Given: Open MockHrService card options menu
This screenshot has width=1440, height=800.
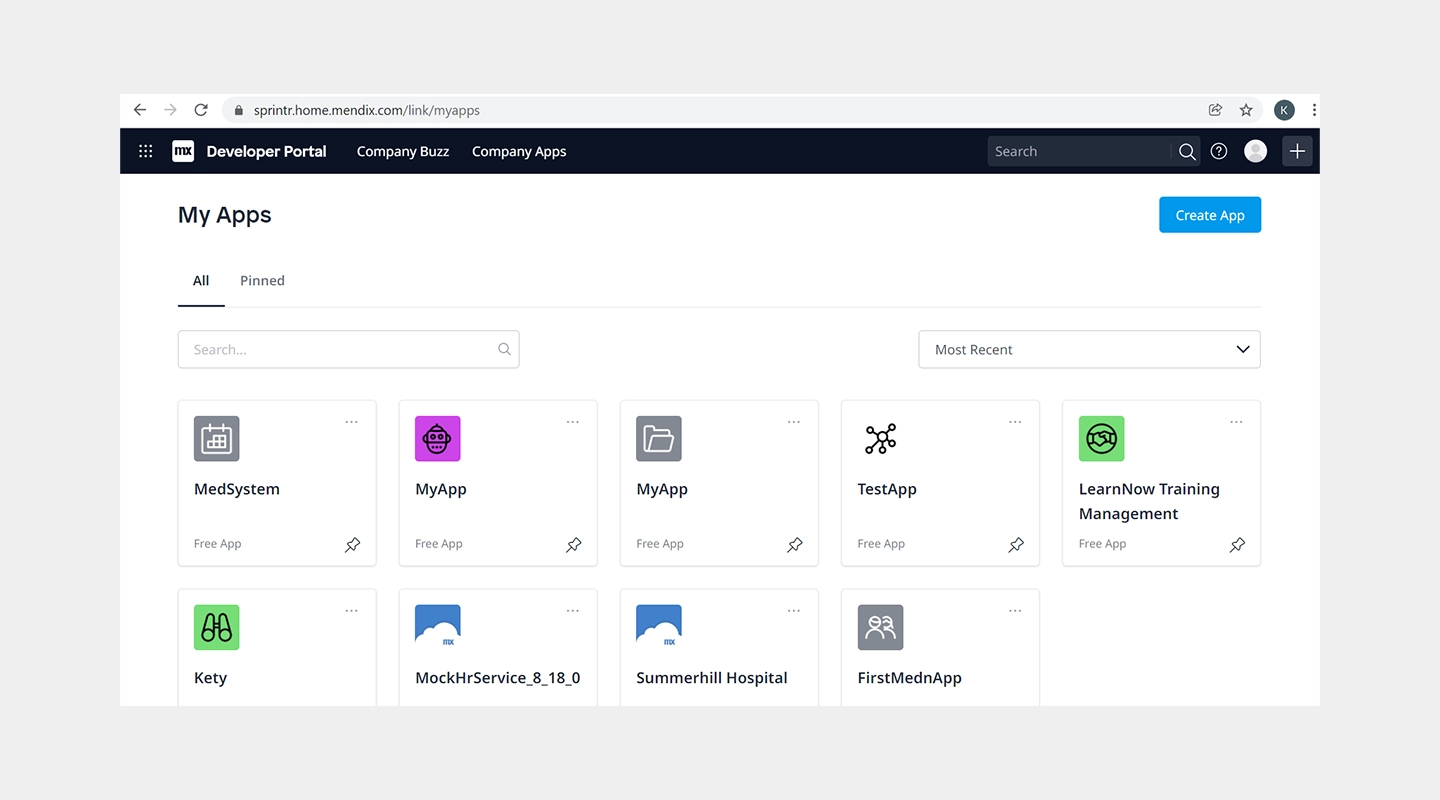Looking at the screenshot, I should tap(573, 611).
